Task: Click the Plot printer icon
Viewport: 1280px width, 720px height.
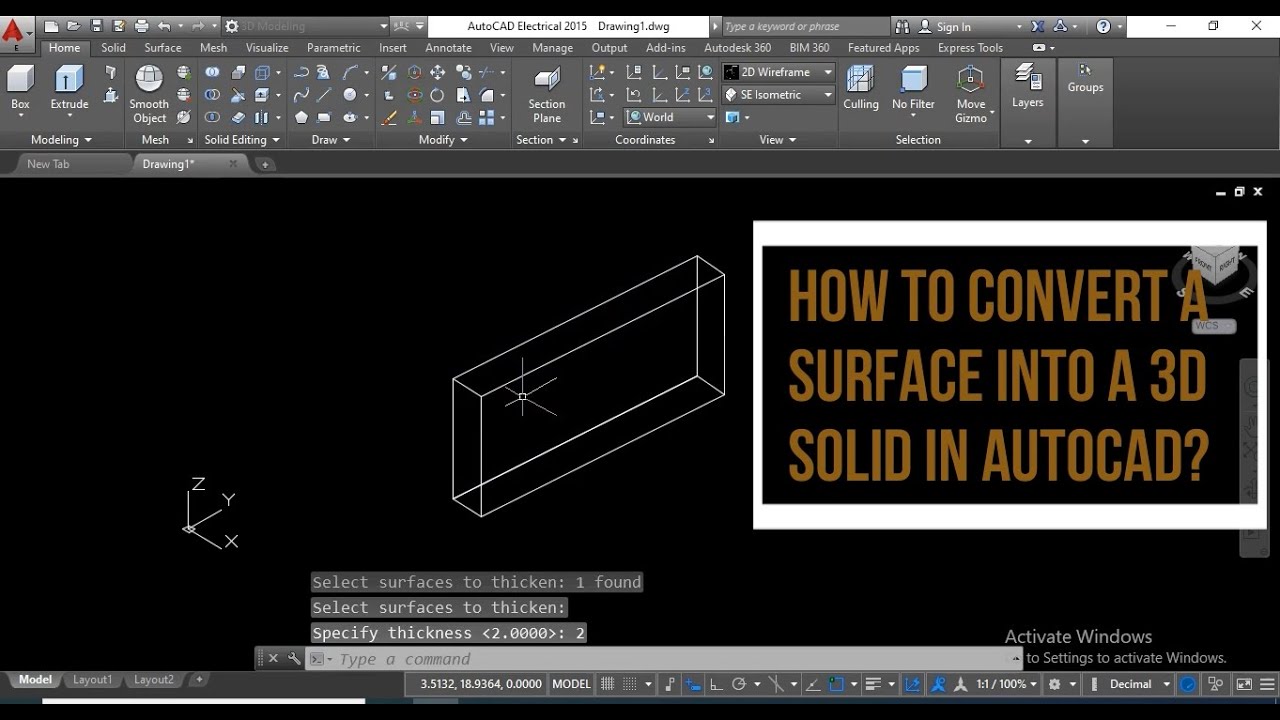Action: (x=141, y=26)
